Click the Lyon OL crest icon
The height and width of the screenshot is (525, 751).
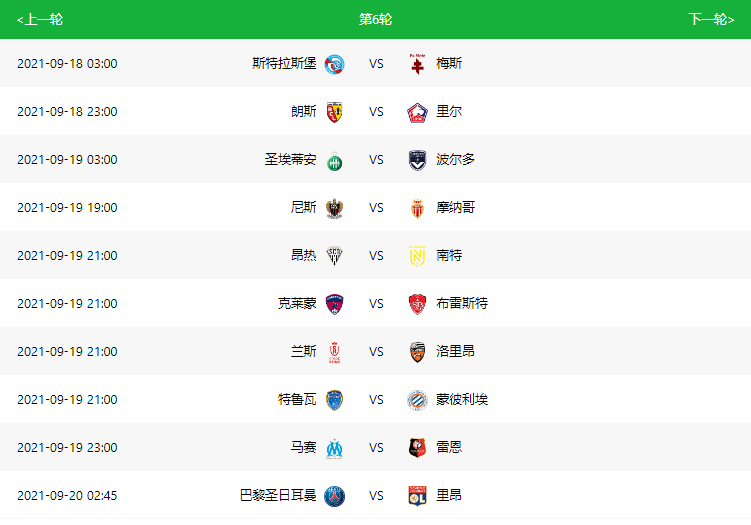coord(417,495)
